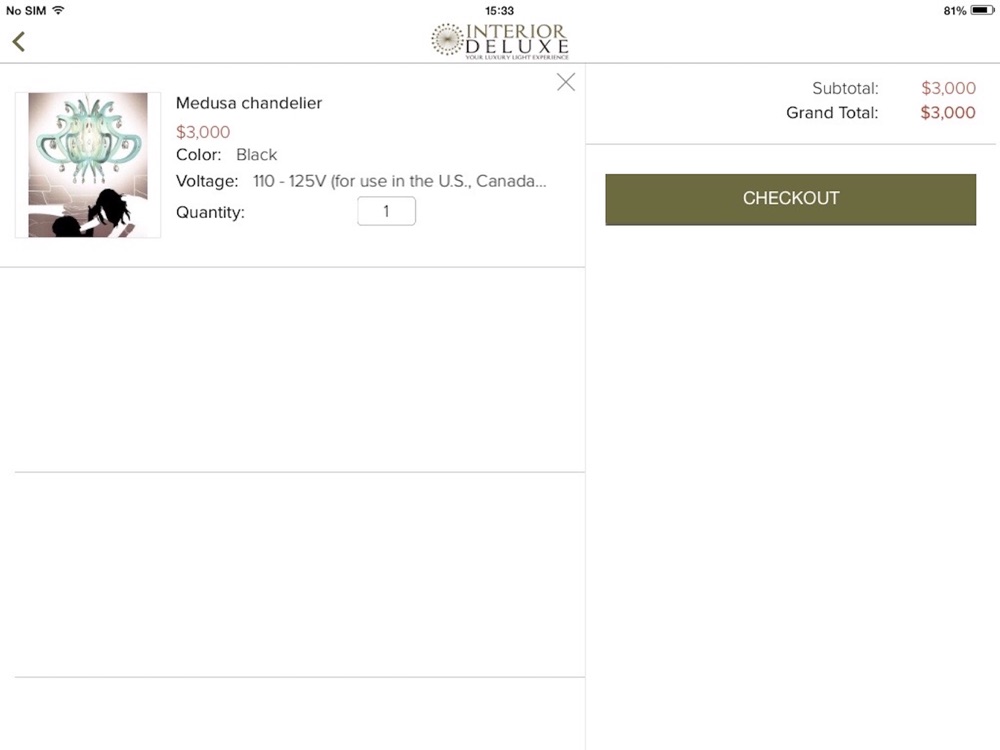Tap the Grand Total label
The width and height of the screenshot is (1000, 750).
coord(832,113)
